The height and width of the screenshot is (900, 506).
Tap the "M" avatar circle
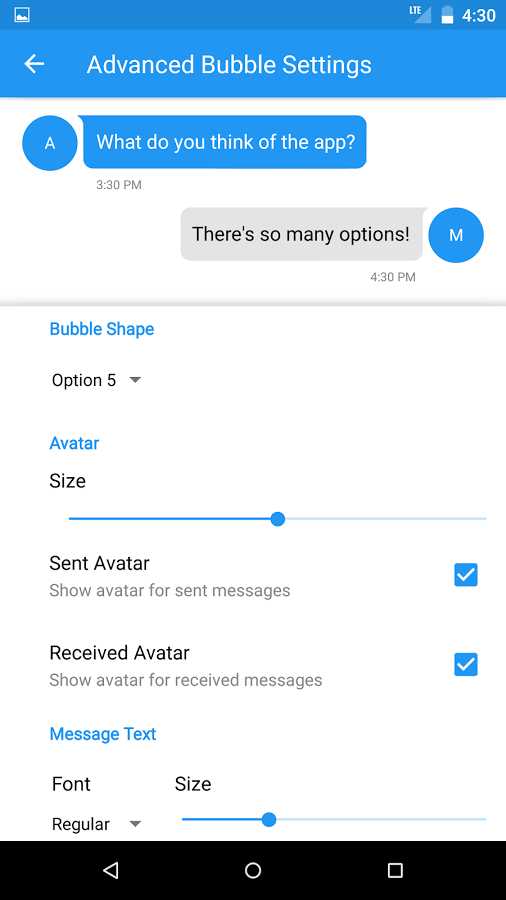point(456,235)
